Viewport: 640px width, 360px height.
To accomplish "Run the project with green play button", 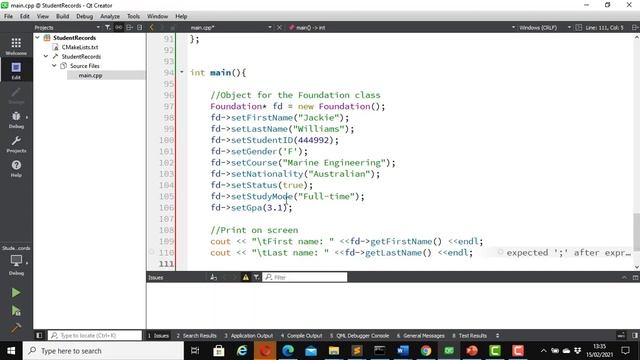I will point(16,293).
